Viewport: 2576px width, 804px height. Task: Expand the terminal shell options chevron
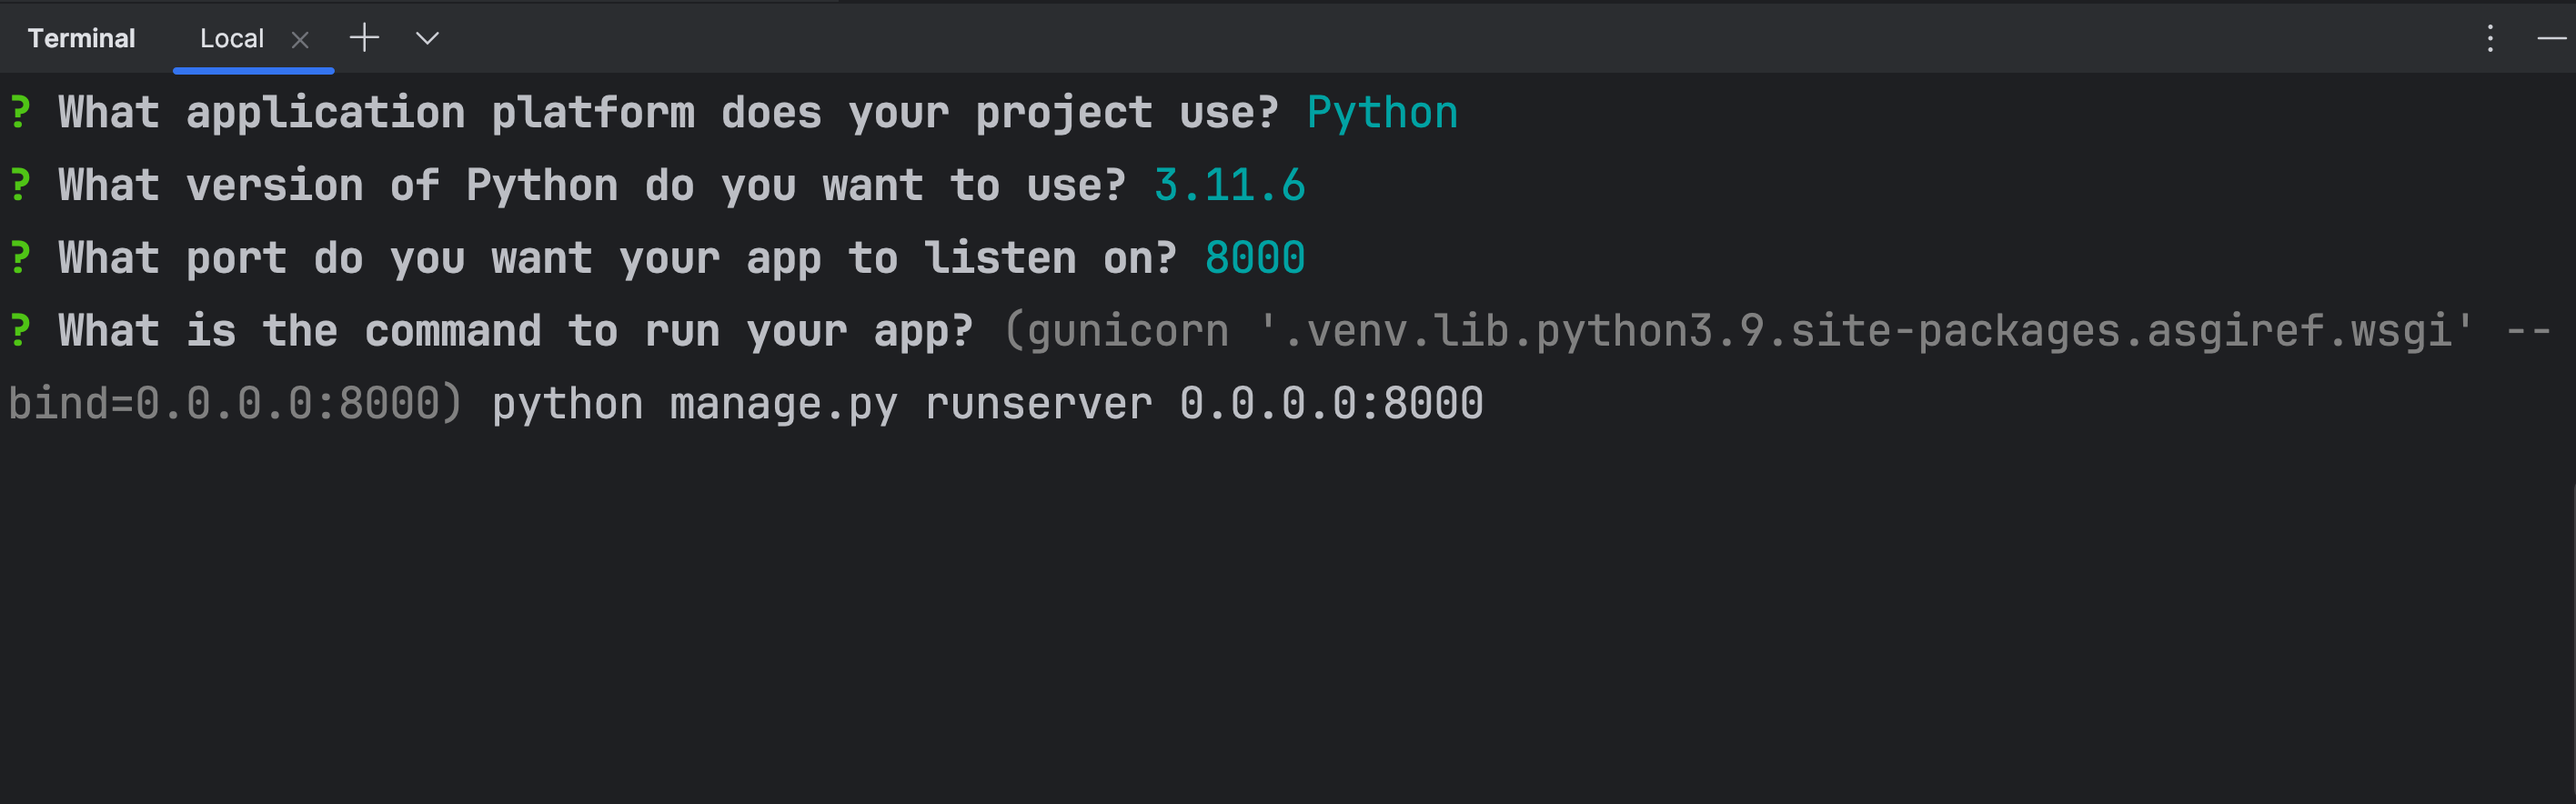point(427,38)
